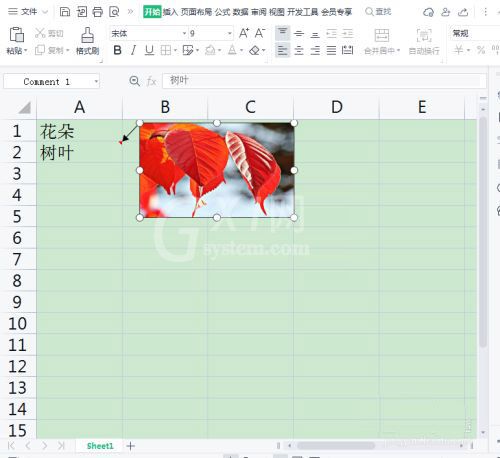Toggle align text right
Viewport: 500px width, 458px height.
pos(315,50)
